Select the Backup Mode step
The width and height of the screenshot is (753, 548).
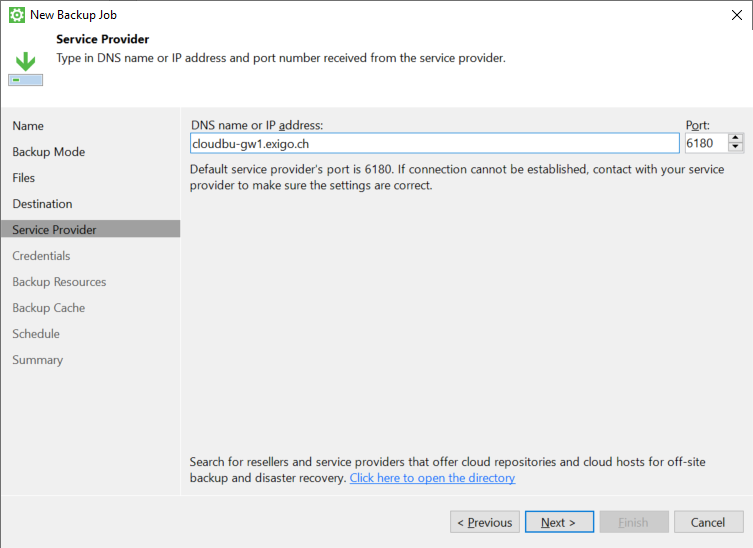(x=49, y=152)
